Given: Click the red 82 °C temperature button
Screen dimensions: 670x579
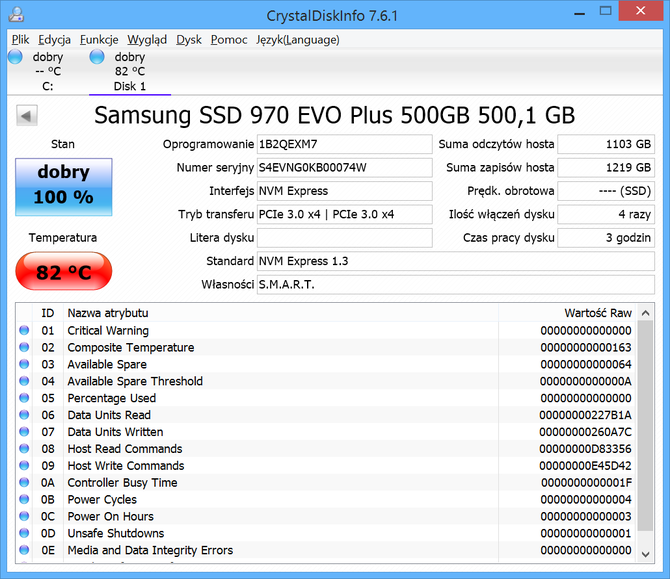Looking at the screenshot, I should coord(64,271).
